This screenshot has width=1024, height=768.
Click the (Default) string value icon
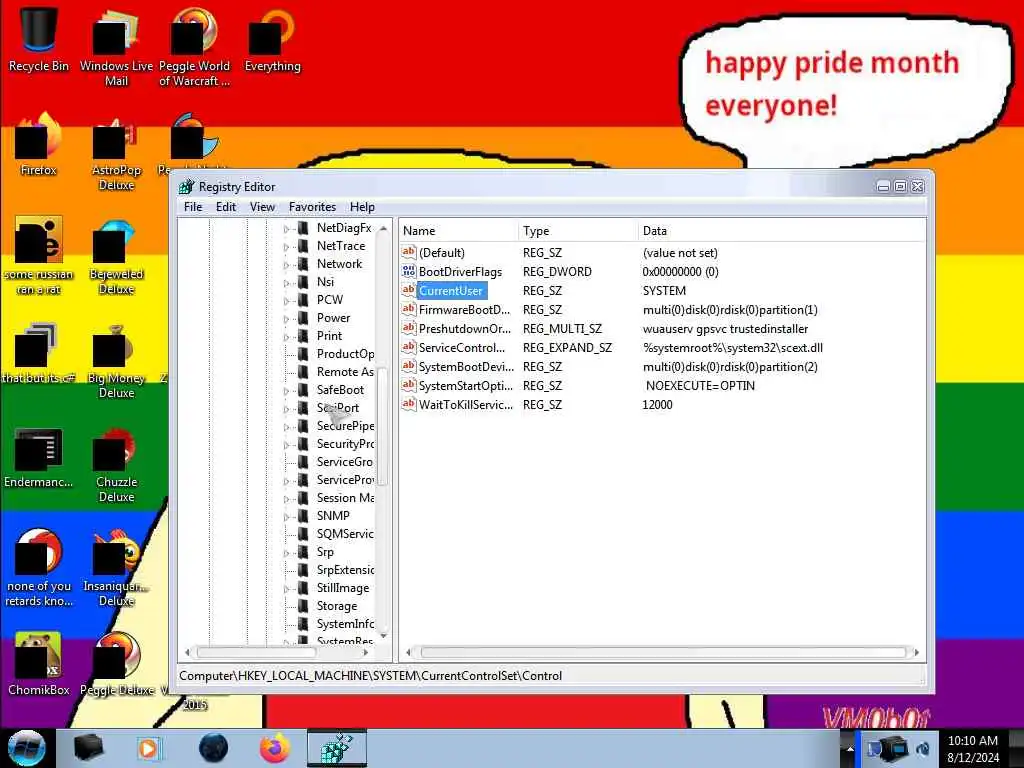pyautogui.click(x=409, y=253)
